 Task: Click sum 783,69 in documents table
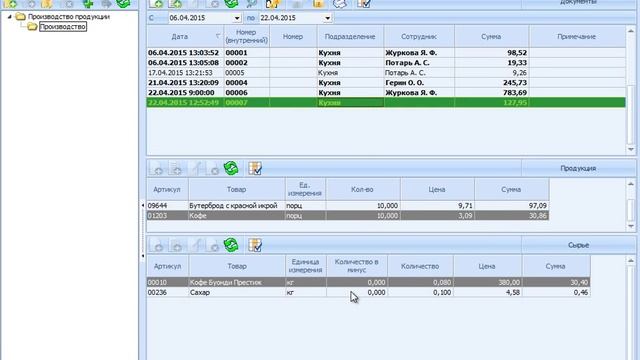(491, 93)
